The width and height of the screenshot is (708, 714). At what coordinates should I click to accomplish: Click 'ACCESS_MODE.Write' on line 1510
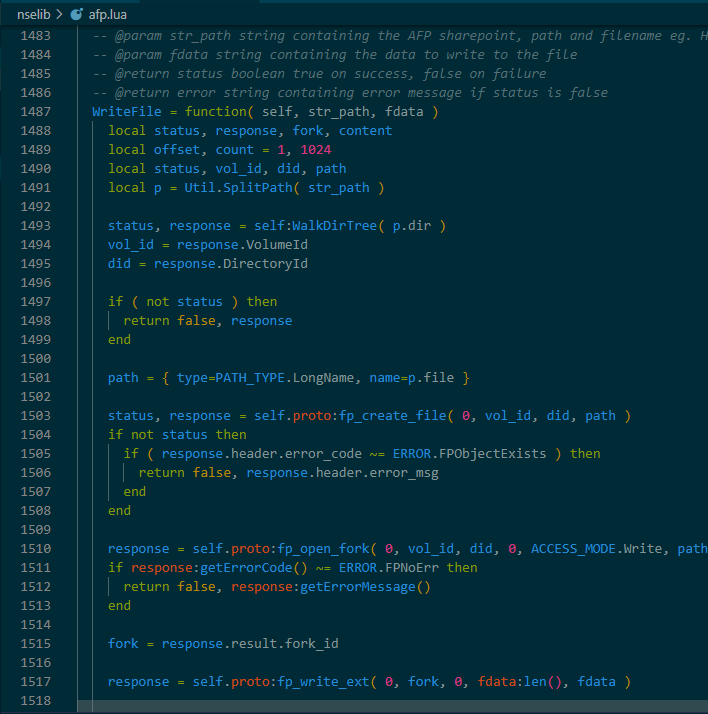coord(596,549)
